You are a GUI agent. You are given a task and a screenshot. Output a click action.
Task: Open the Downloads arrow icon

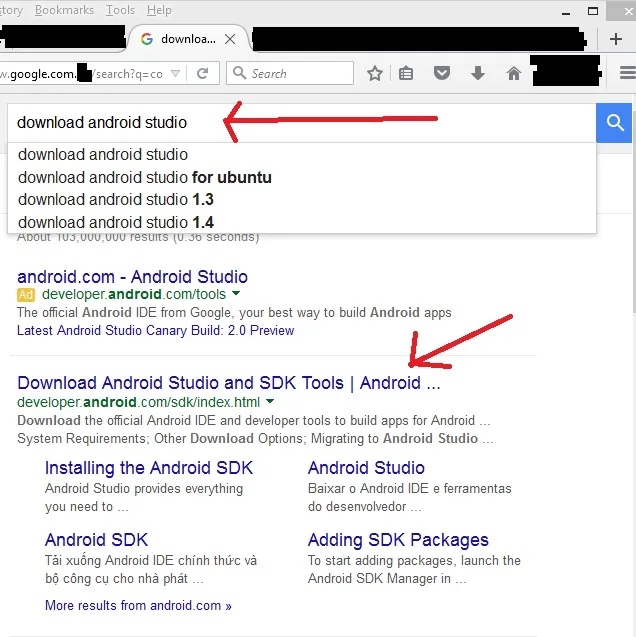478,74
